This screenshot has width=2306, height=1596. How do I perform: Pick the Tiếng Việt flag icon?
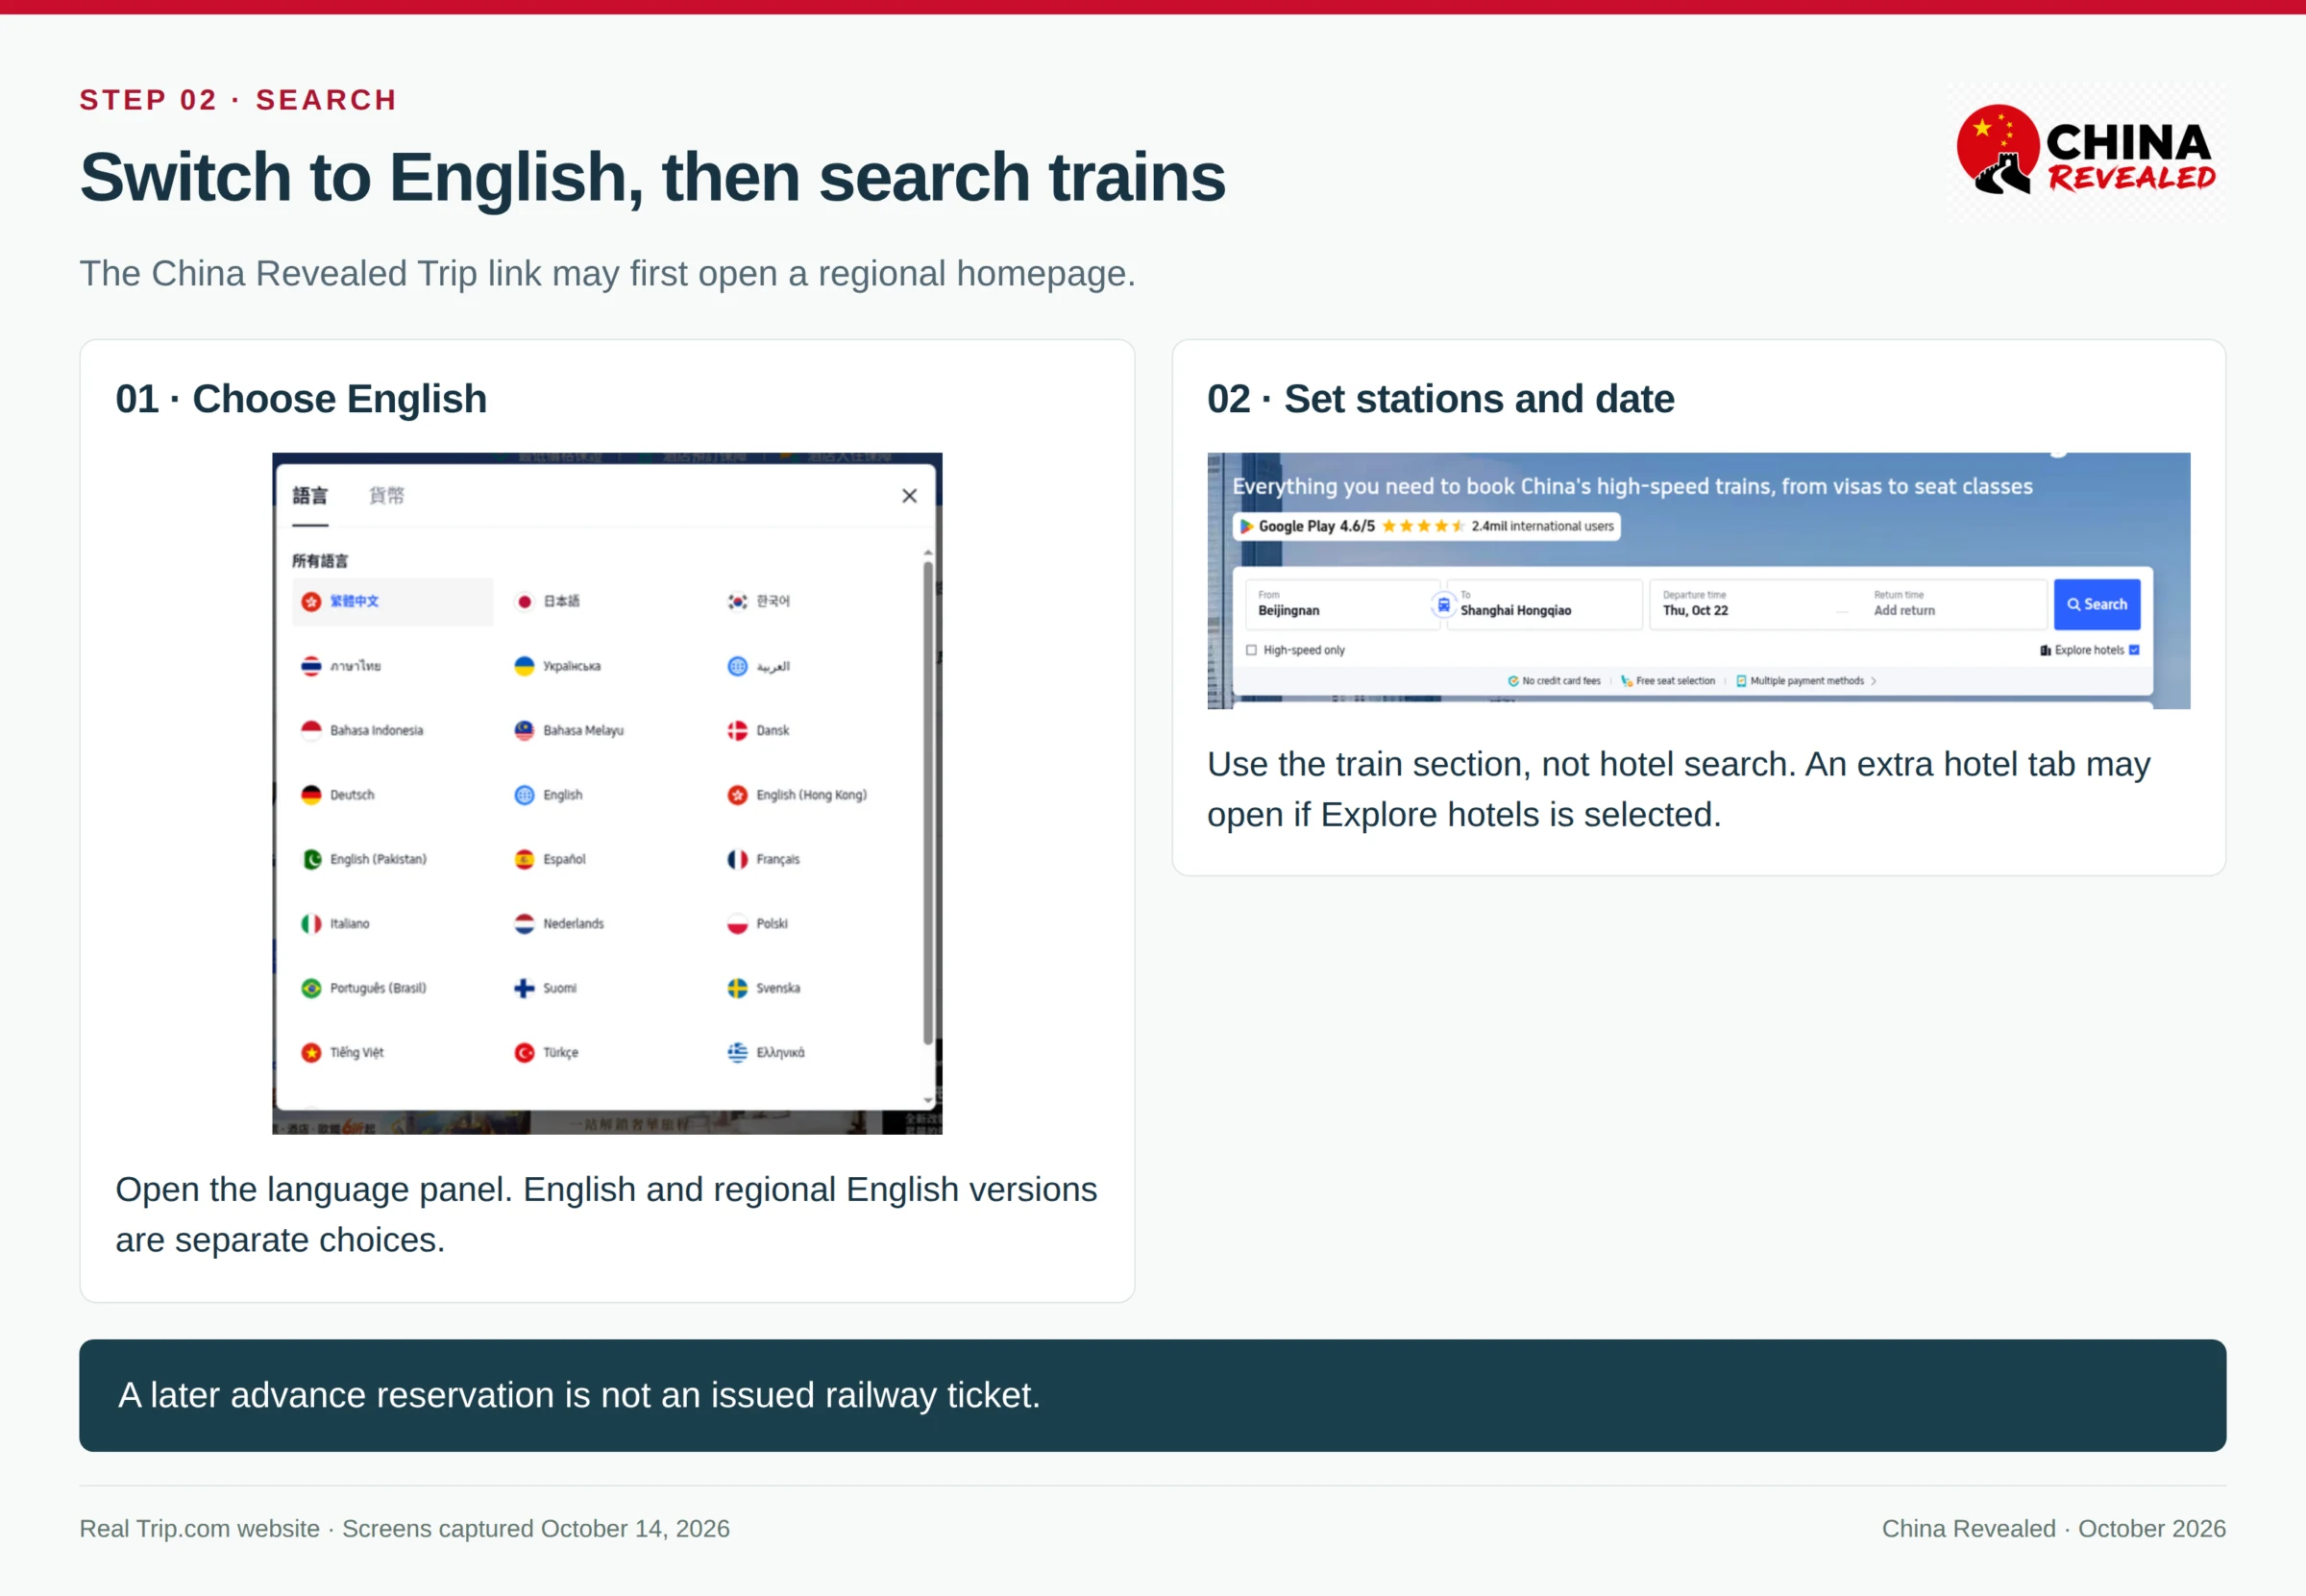coord(311,1052)
